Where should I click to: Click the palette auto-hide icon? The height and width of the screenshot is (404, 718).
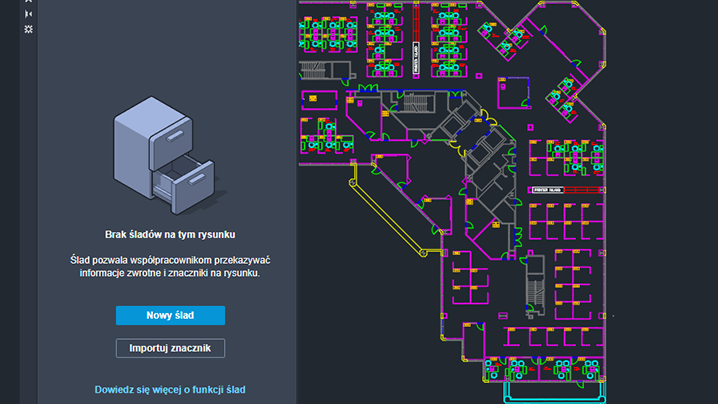click(x=28, y=14)
